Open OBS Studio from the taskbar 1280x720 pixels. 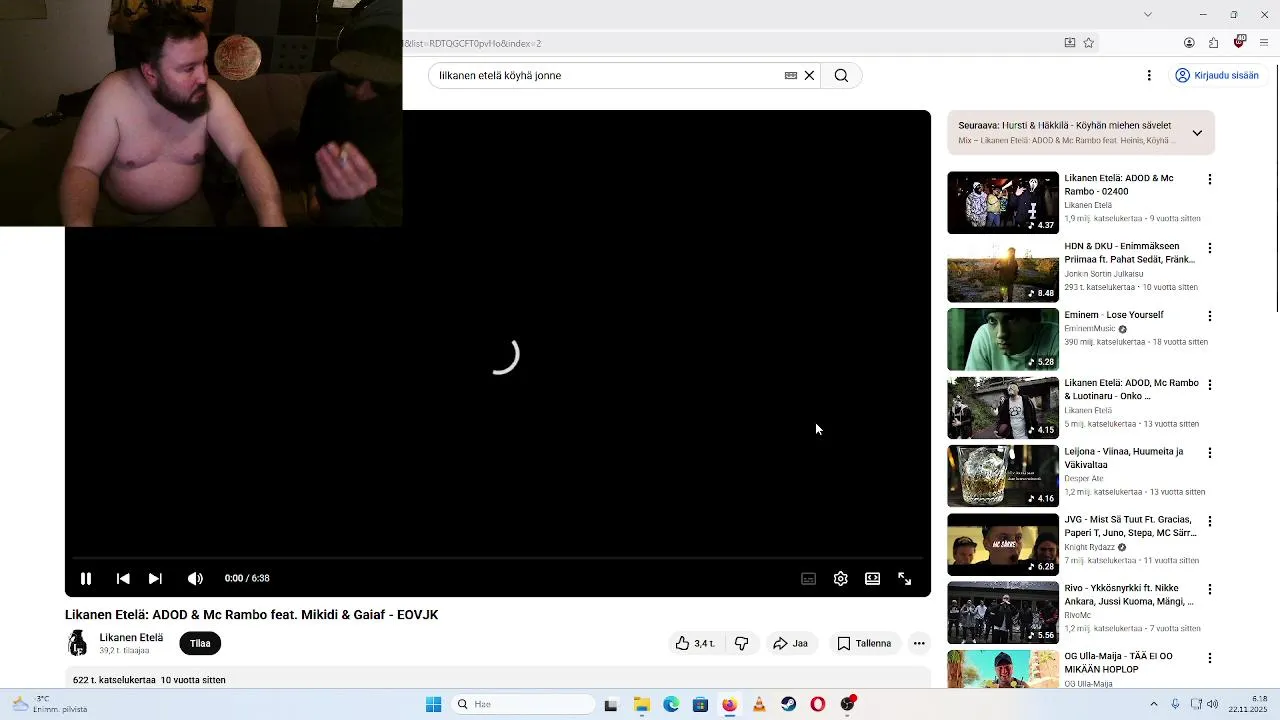click(x=848, y=704)
